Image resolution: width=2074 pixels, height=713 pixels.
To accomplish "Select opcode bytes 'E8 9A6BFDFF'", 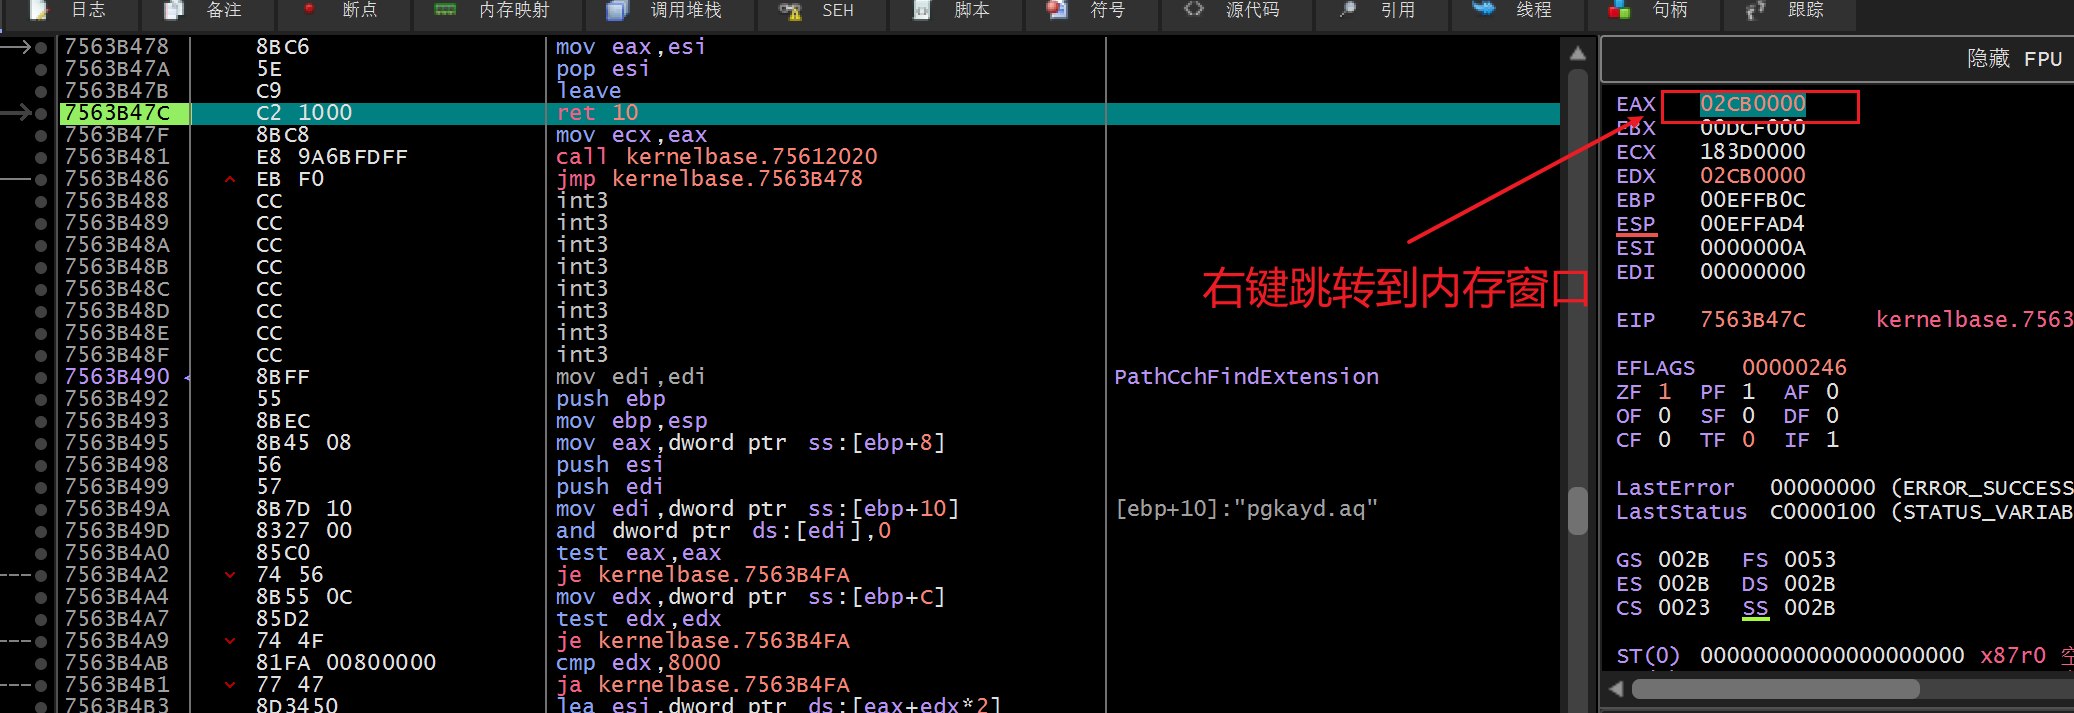I will (x=332, y=157).
